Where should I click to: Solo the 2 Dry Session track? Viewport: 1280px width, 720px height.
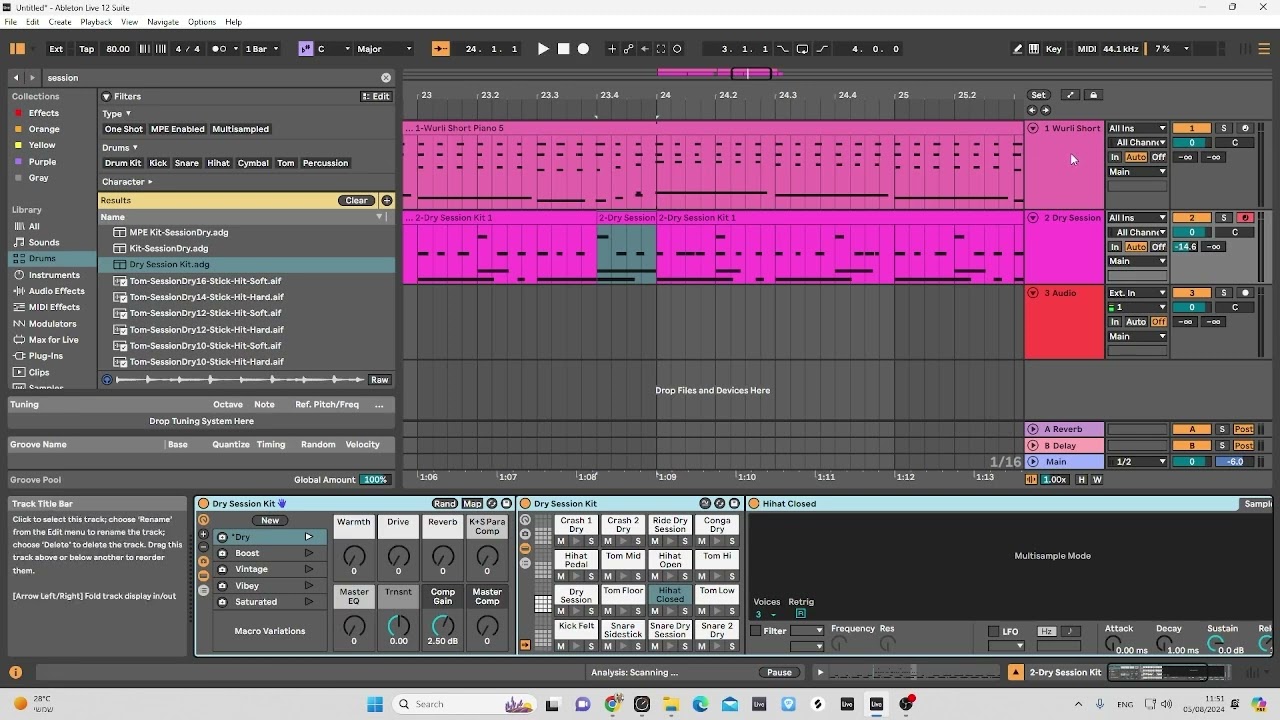click(x=1223, y=218)
